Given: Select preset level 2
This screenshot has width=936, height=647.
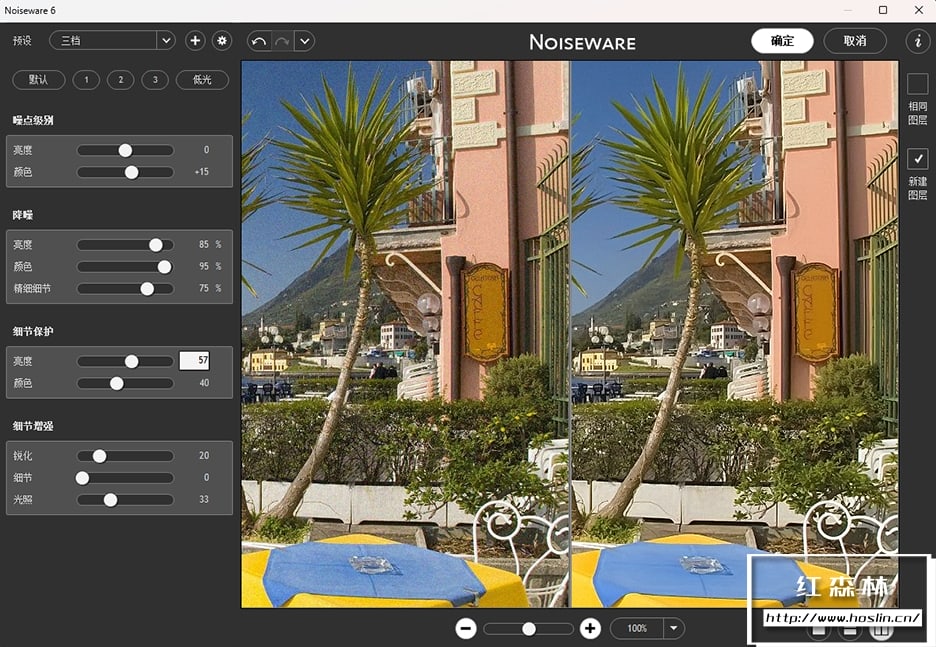Looking at the screenshot, I should point(121,79).
